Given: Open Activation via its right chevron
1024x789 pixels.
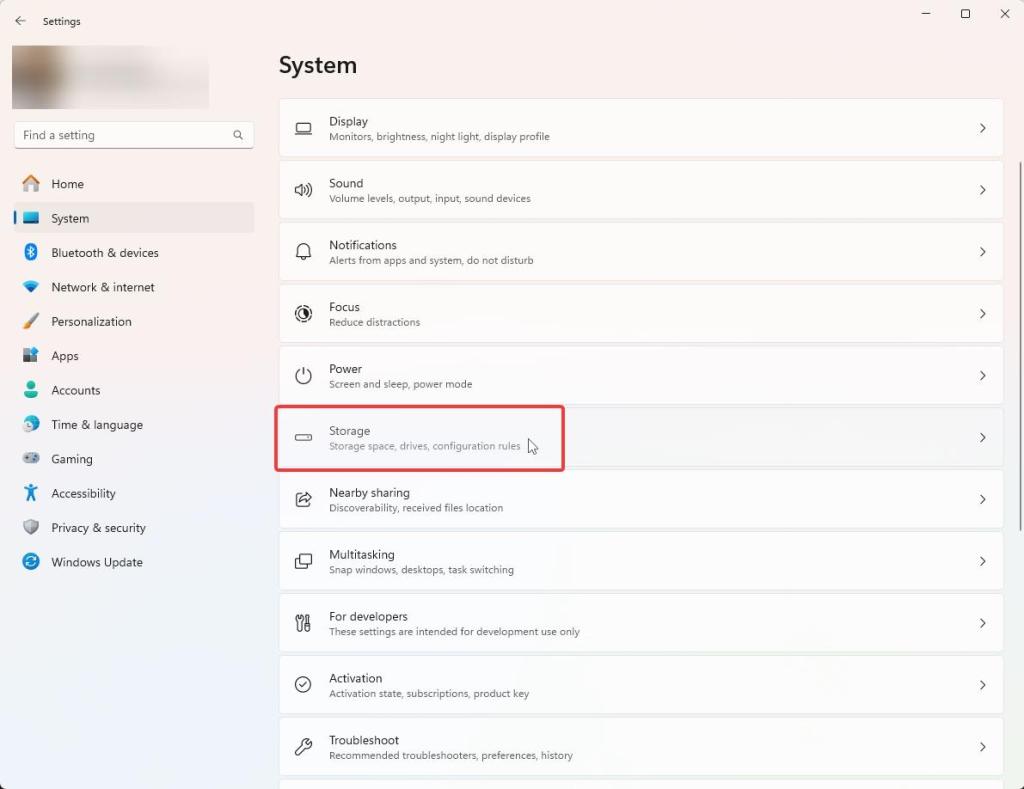Looking at the screenshot, I should [x=982, y=684].
